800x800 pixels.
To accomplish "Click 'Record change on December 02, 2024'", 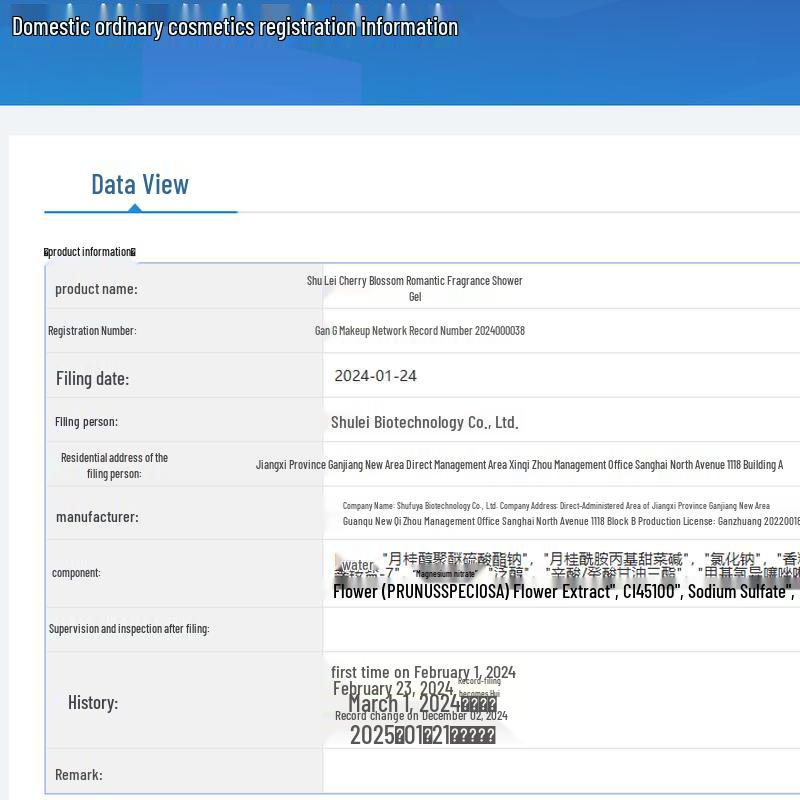I will pyautogui.click(x=421, y=716).
